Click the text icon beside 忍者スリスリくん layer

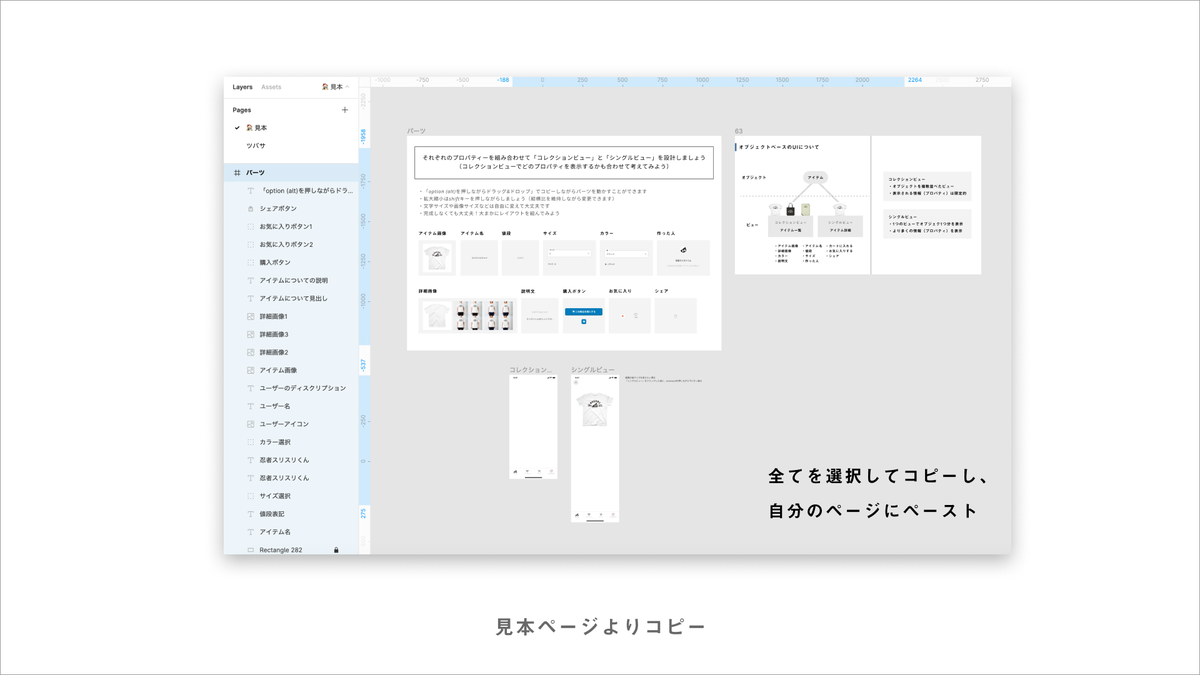(250, 460)
